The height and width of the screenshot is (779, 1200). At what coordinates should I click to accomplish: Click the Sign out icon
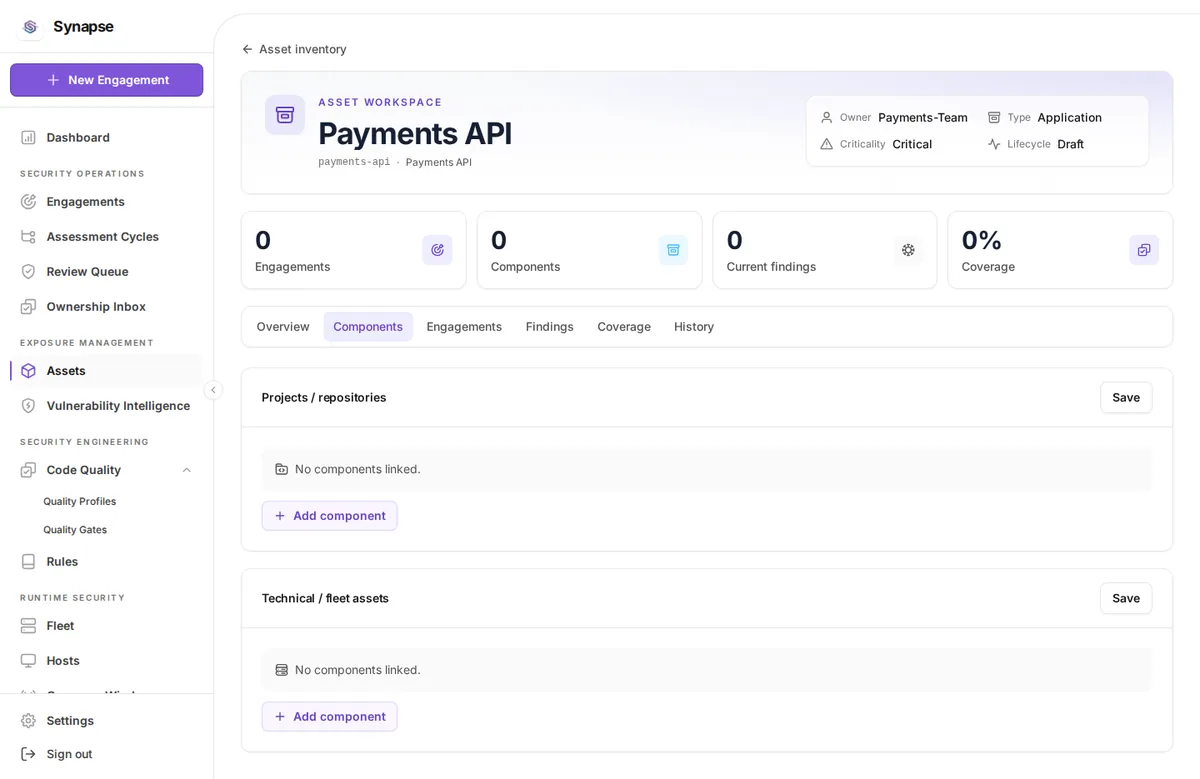point(28,753)
